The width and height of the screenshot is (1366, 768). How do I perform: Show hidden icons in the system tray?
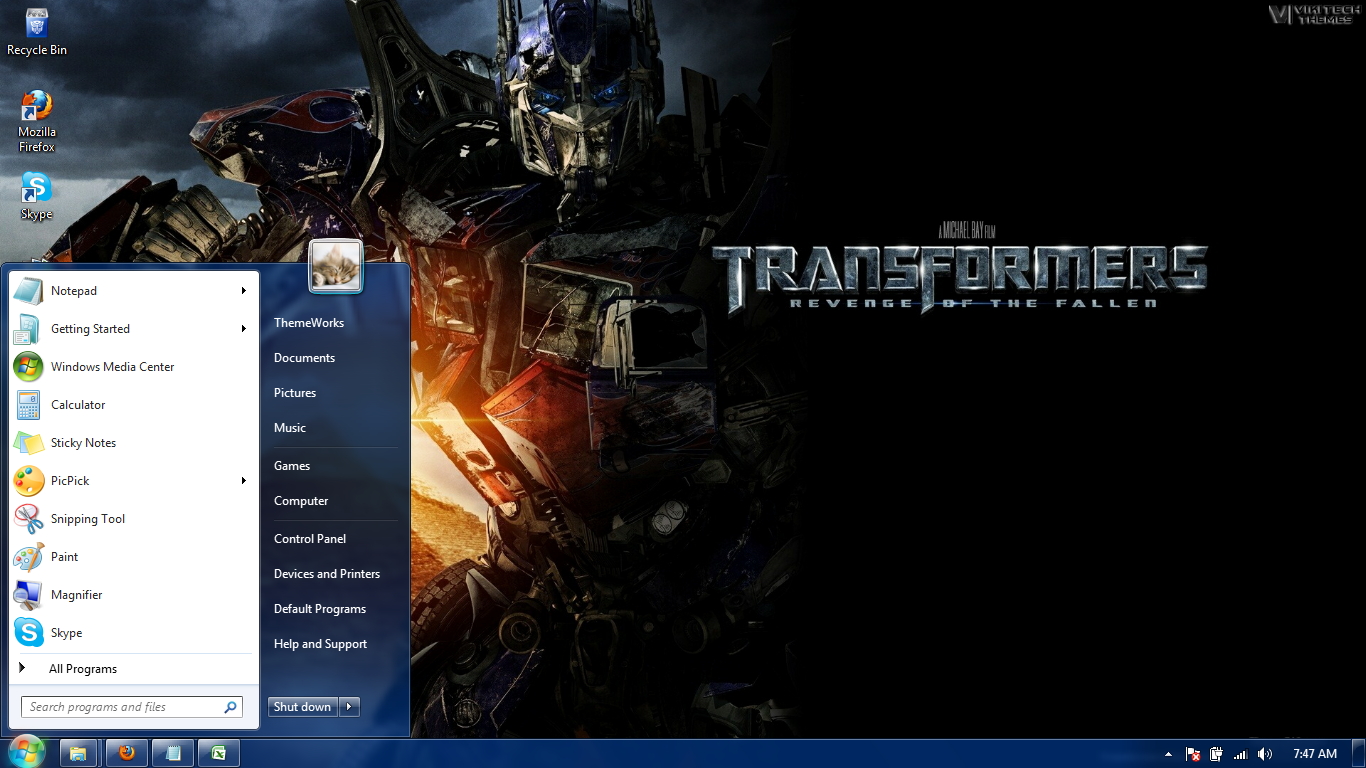click(1167, 753)
